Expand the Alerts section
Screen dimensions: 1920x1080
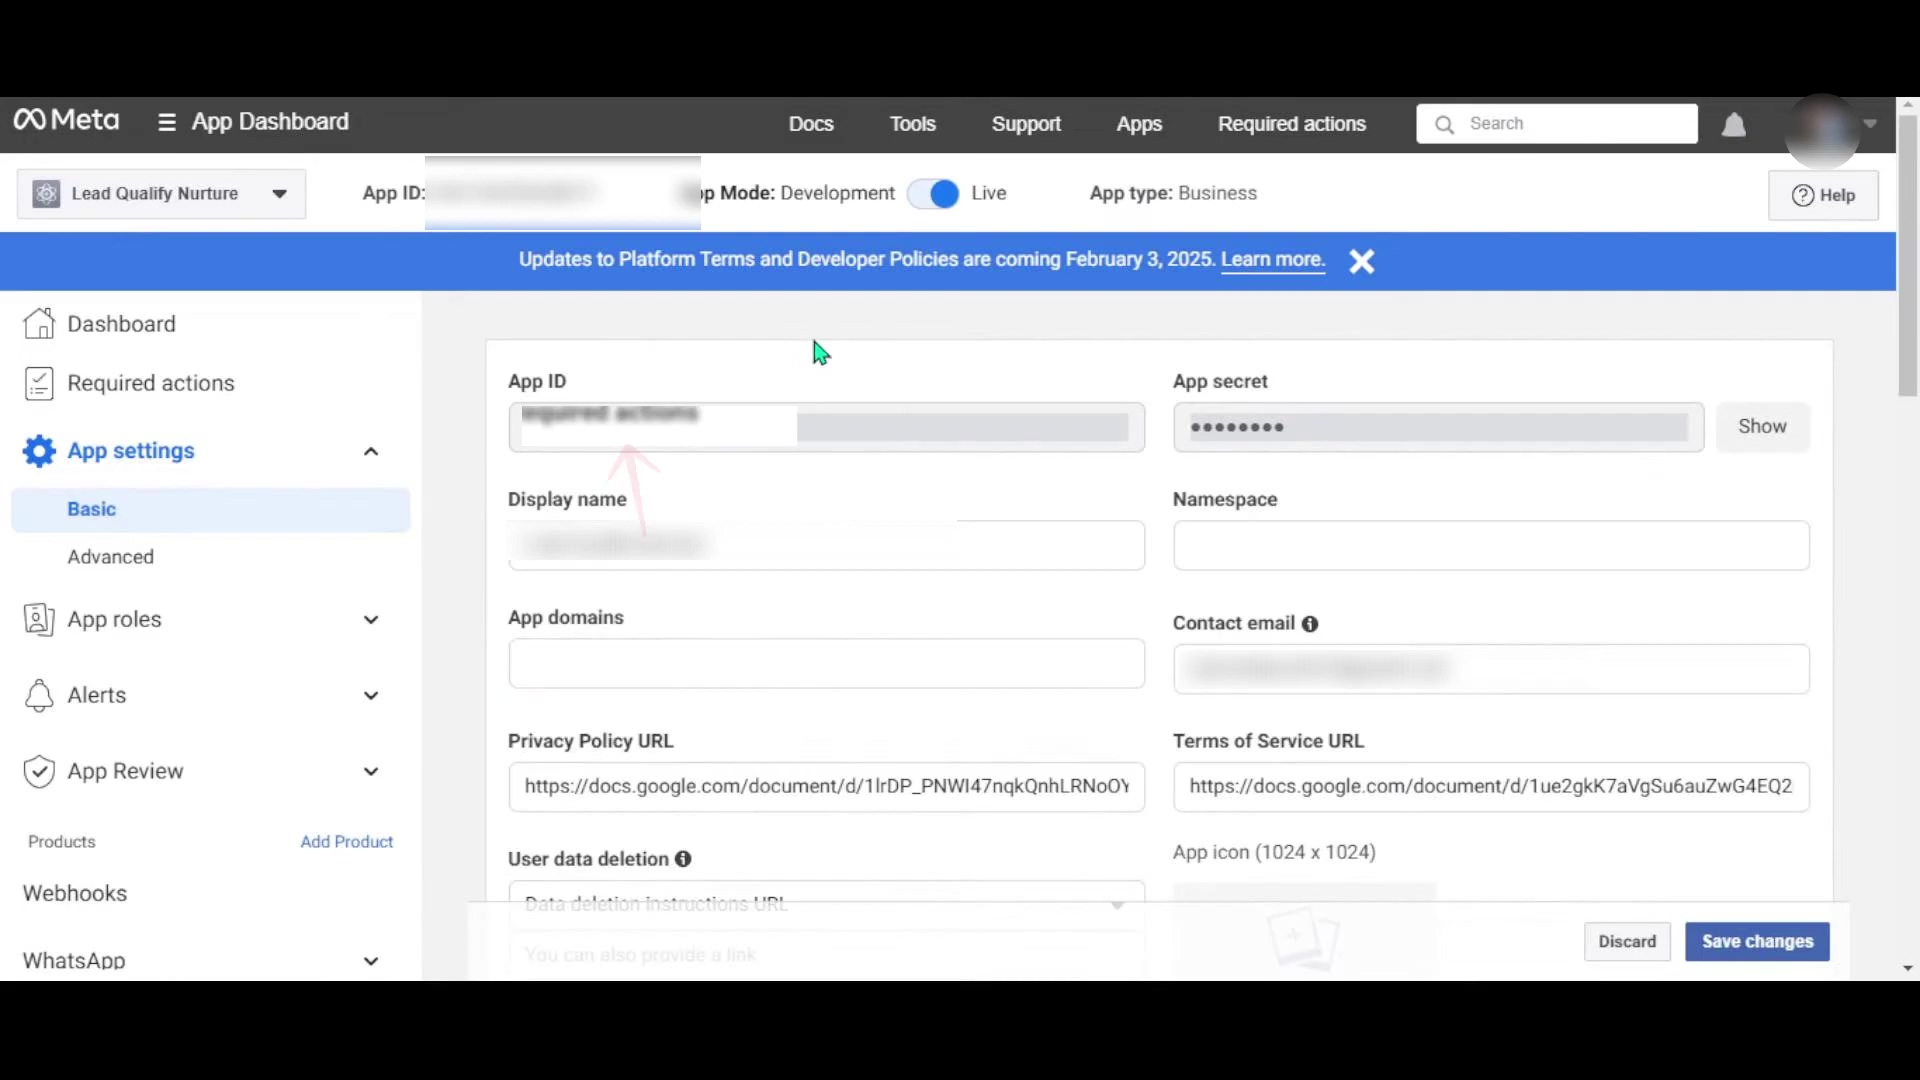pos(371,695)
